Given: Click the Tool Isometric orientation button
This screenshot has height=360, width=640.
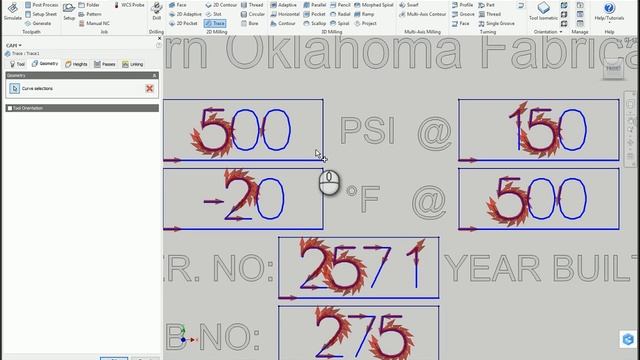Looking at the screenshot, I should [x=543, y=11].
